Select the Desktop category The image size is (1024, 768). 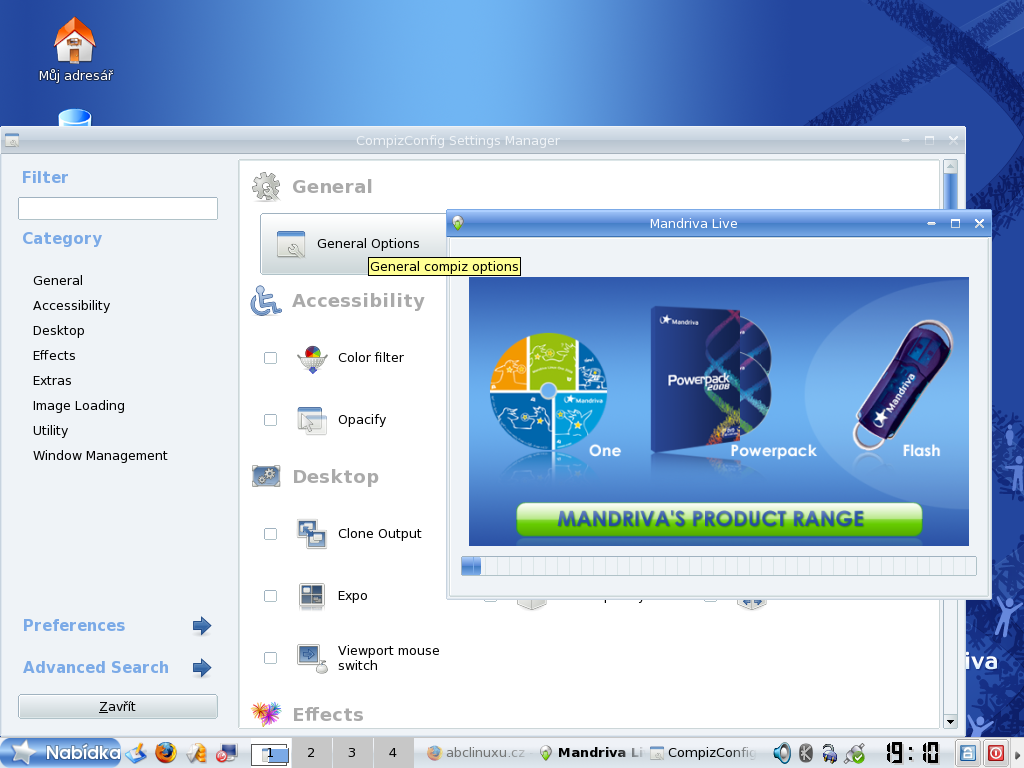(x=59, y=330)
